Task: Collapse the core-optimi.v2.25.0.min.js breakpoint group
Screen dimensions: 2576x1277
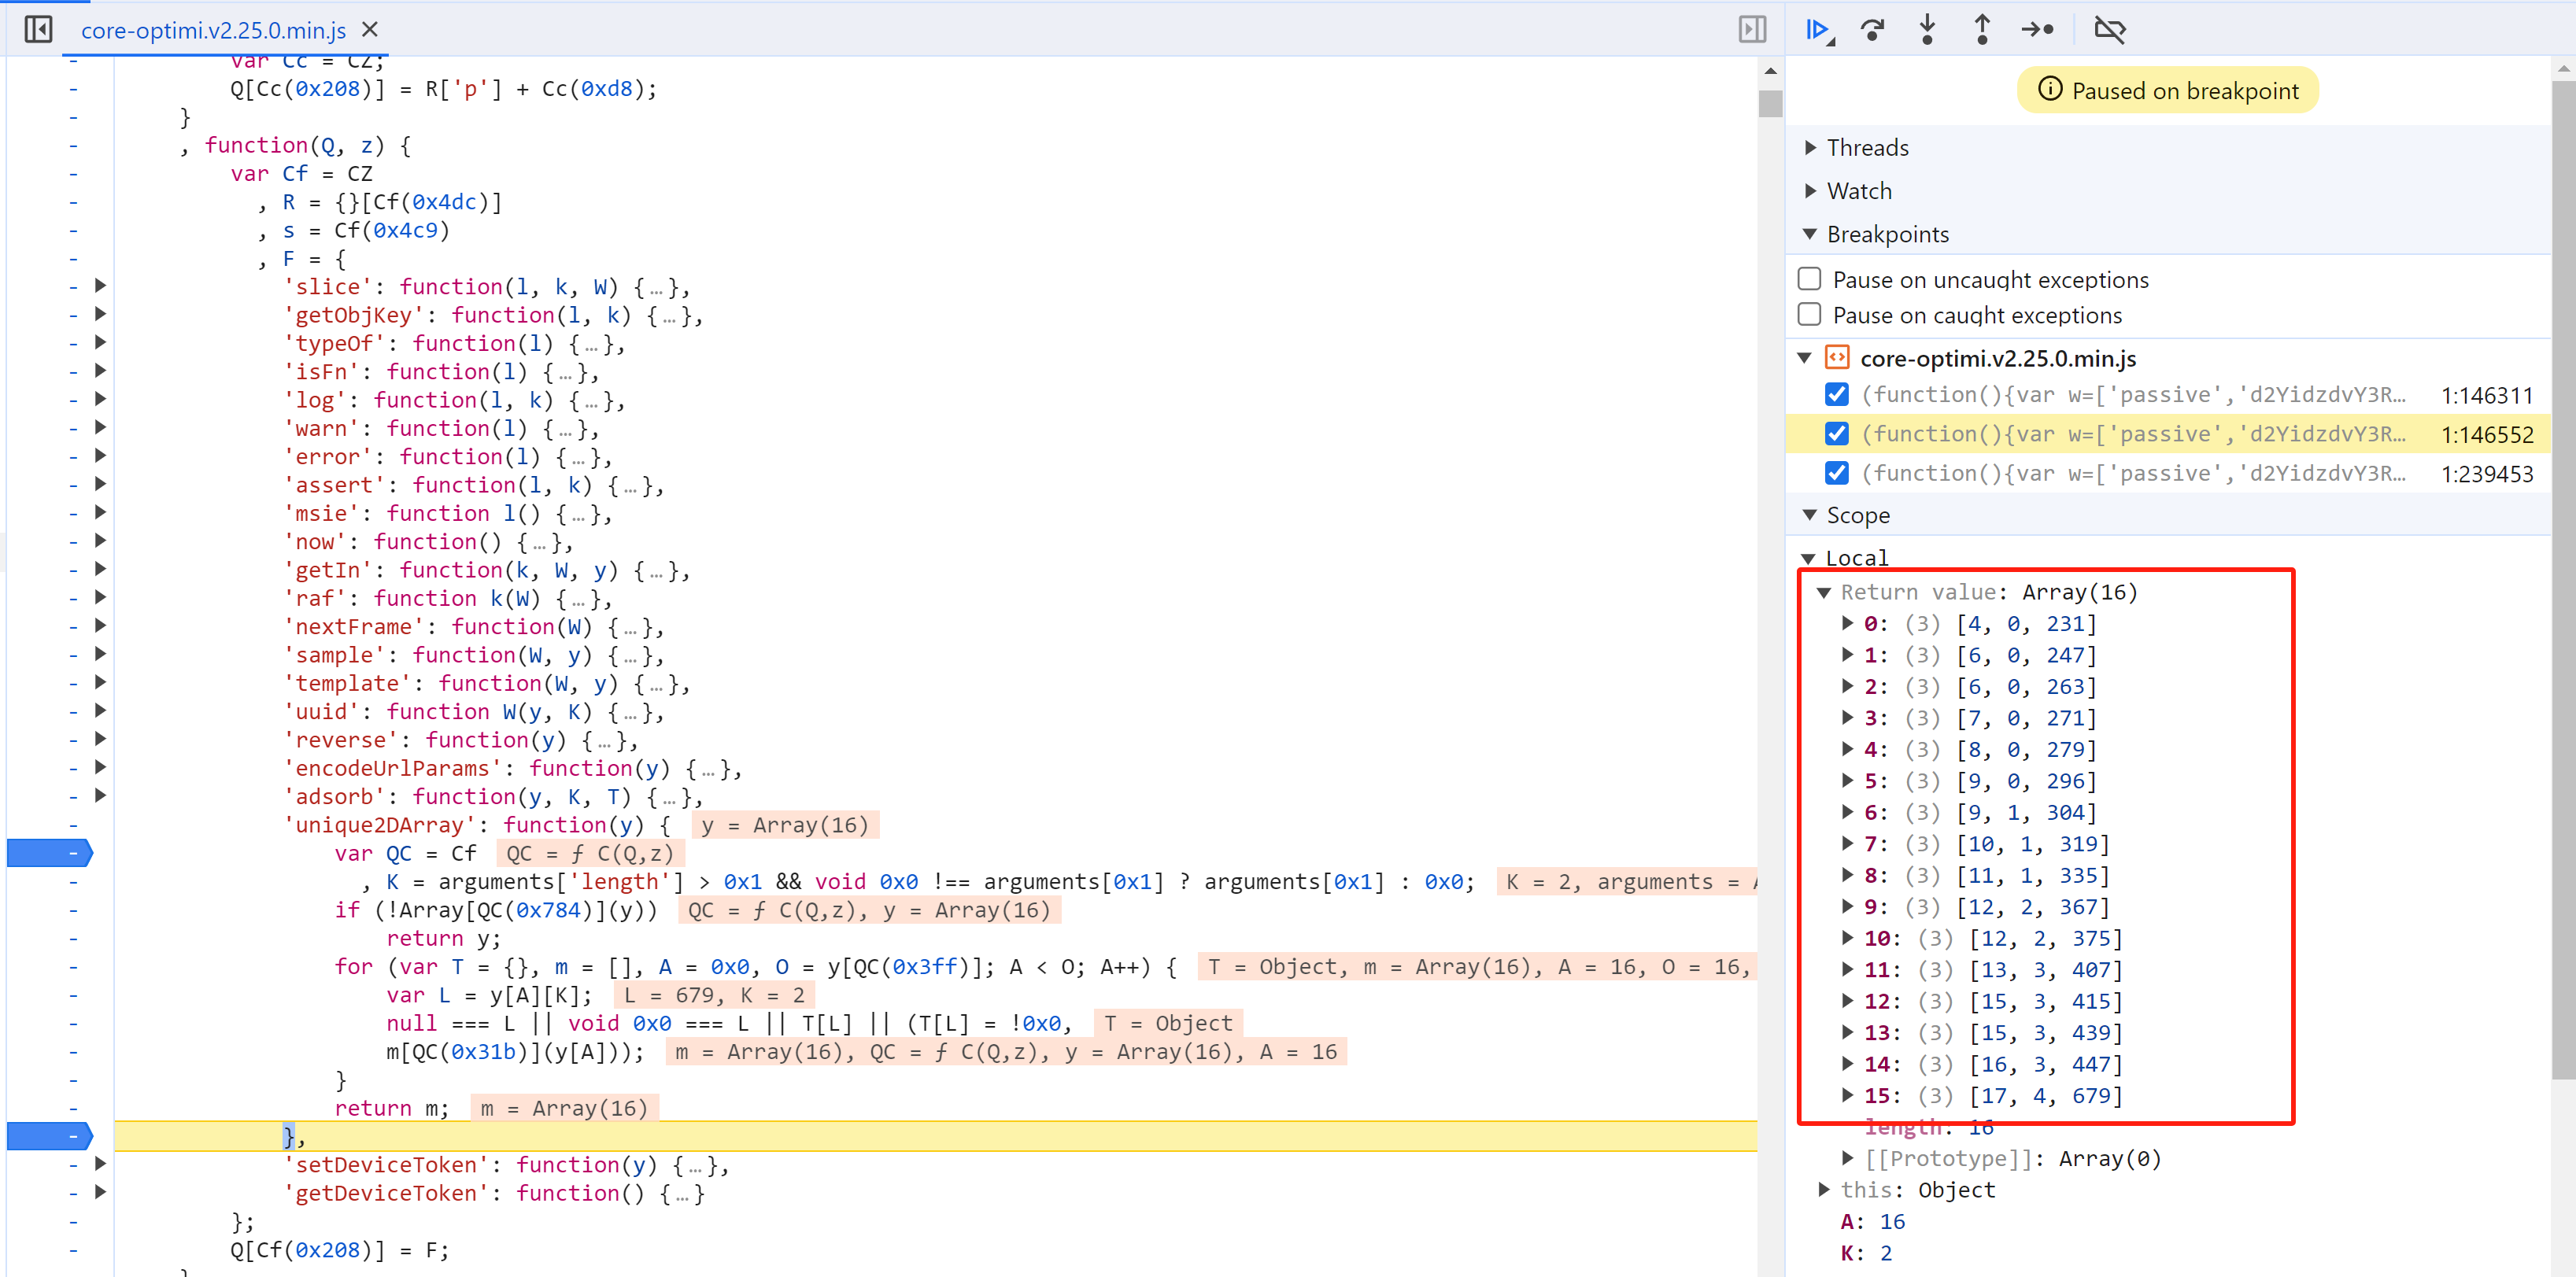Action: (x=1805, y=358)
